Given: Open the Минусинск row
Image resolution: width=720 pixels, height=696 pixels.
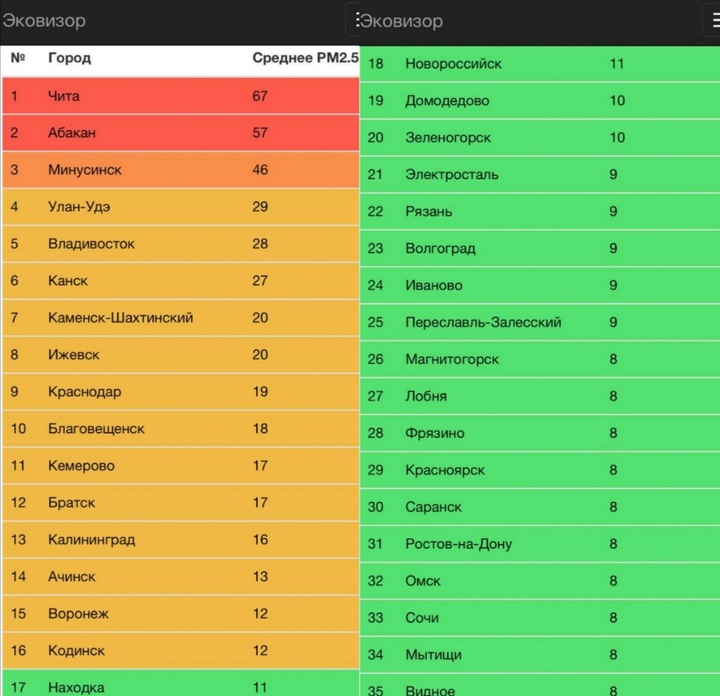Looking at the screenshot, I should pos(181,170).
